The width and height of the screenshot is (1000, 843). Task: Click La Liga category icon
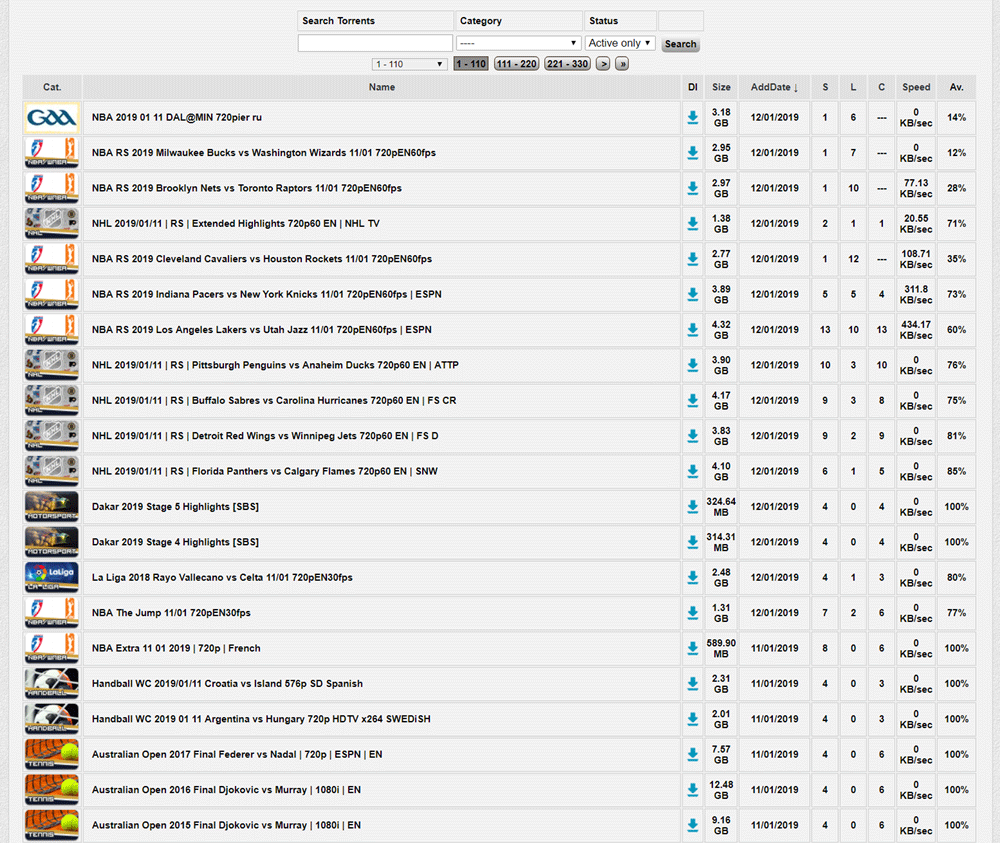(x=52, y=578)
